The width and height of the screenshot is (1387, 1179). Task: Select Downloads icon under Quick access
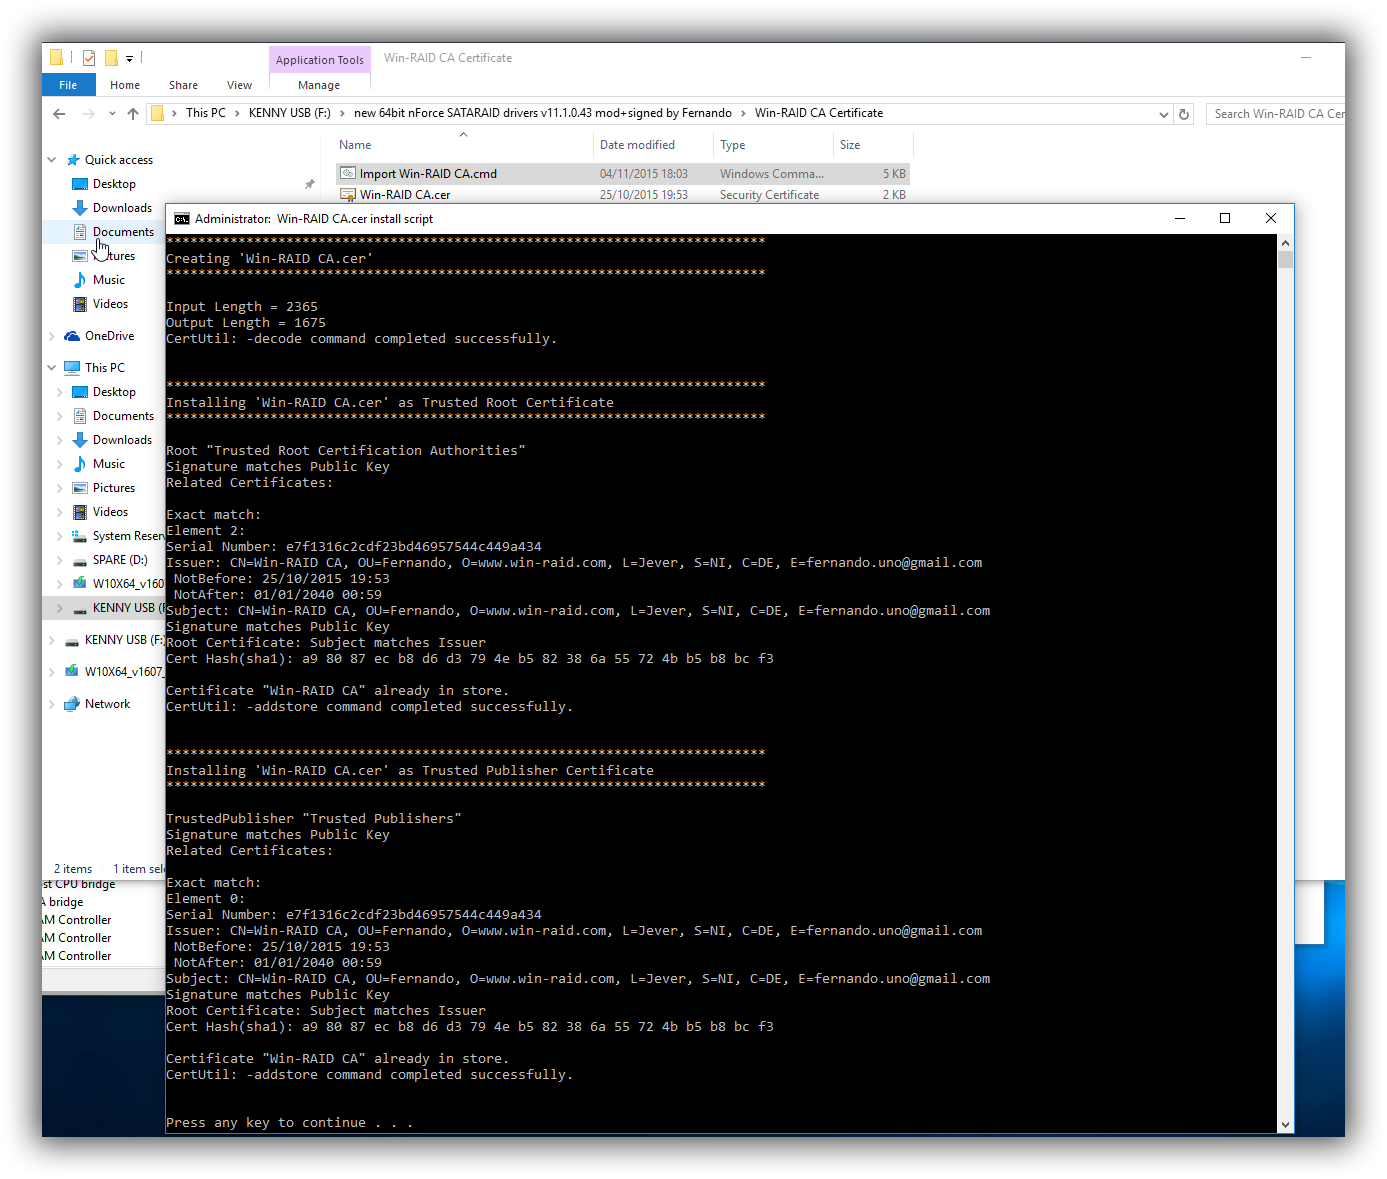coord(80,208)
